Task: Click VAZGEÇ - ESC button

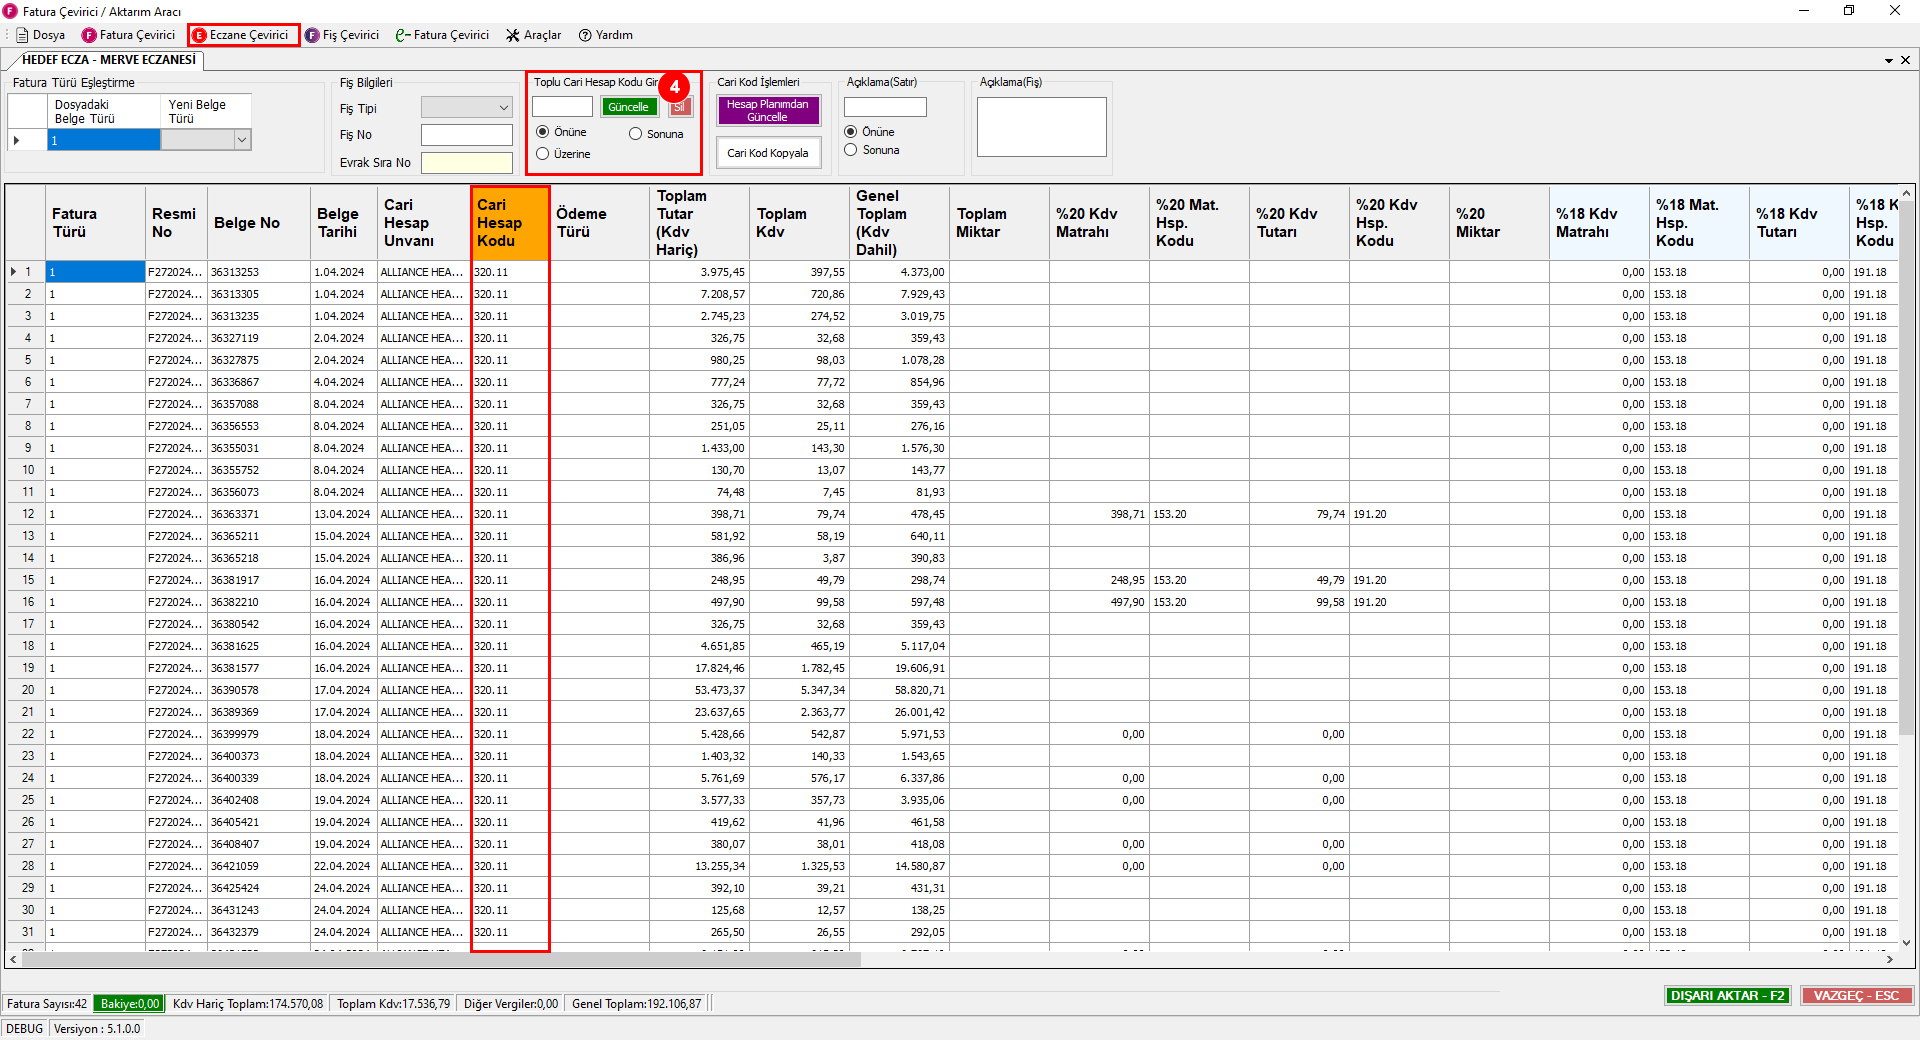Action: coord(1856,996)
